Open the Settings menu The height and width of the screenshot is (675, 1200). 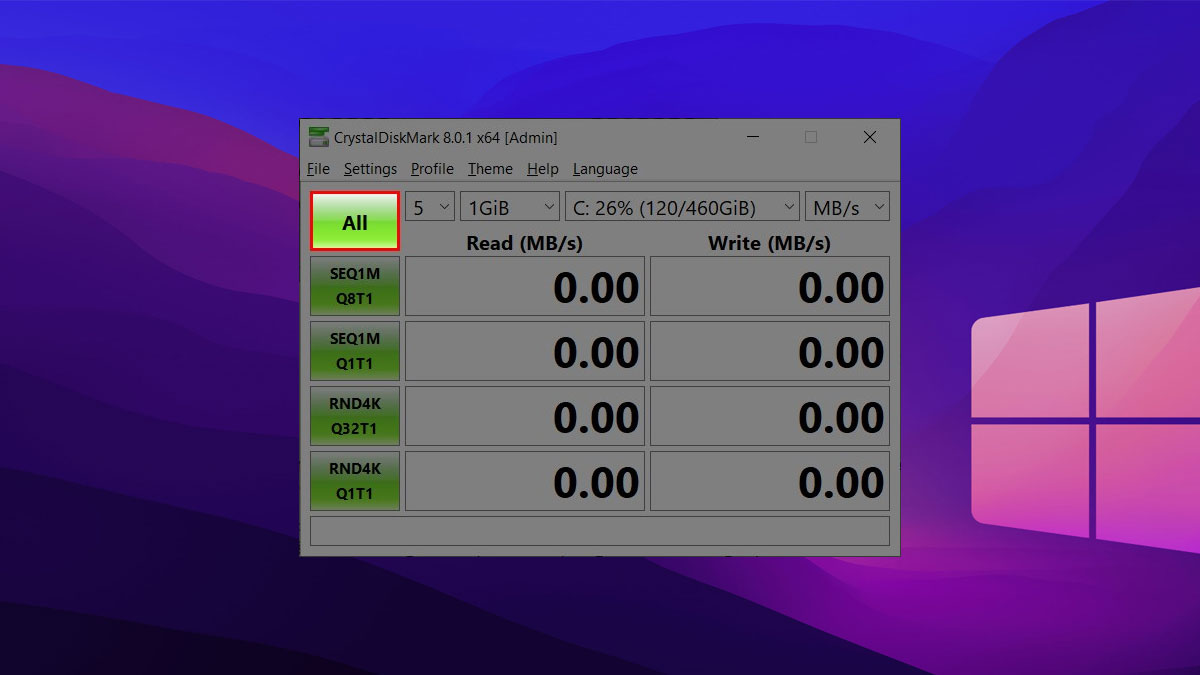click(370, 169)
